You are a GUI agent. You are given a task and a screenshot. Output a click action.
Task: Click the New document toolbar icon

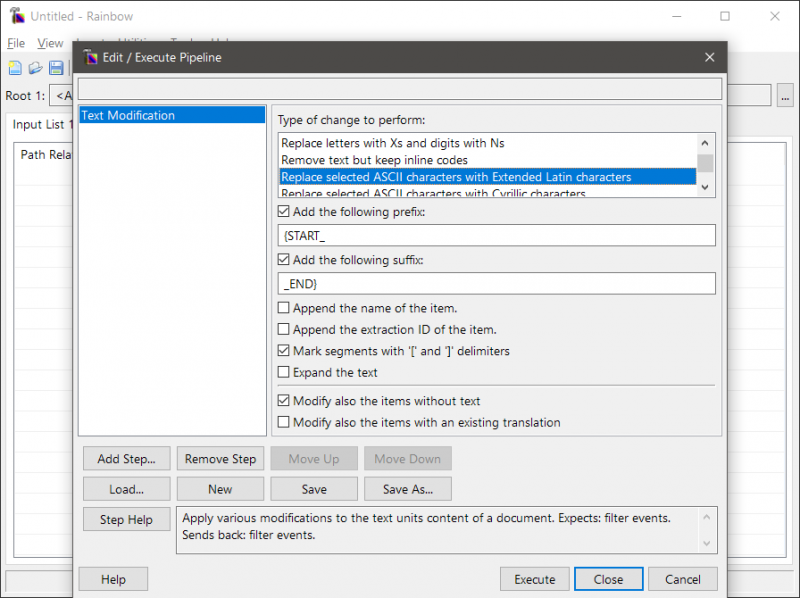[15, 68]
